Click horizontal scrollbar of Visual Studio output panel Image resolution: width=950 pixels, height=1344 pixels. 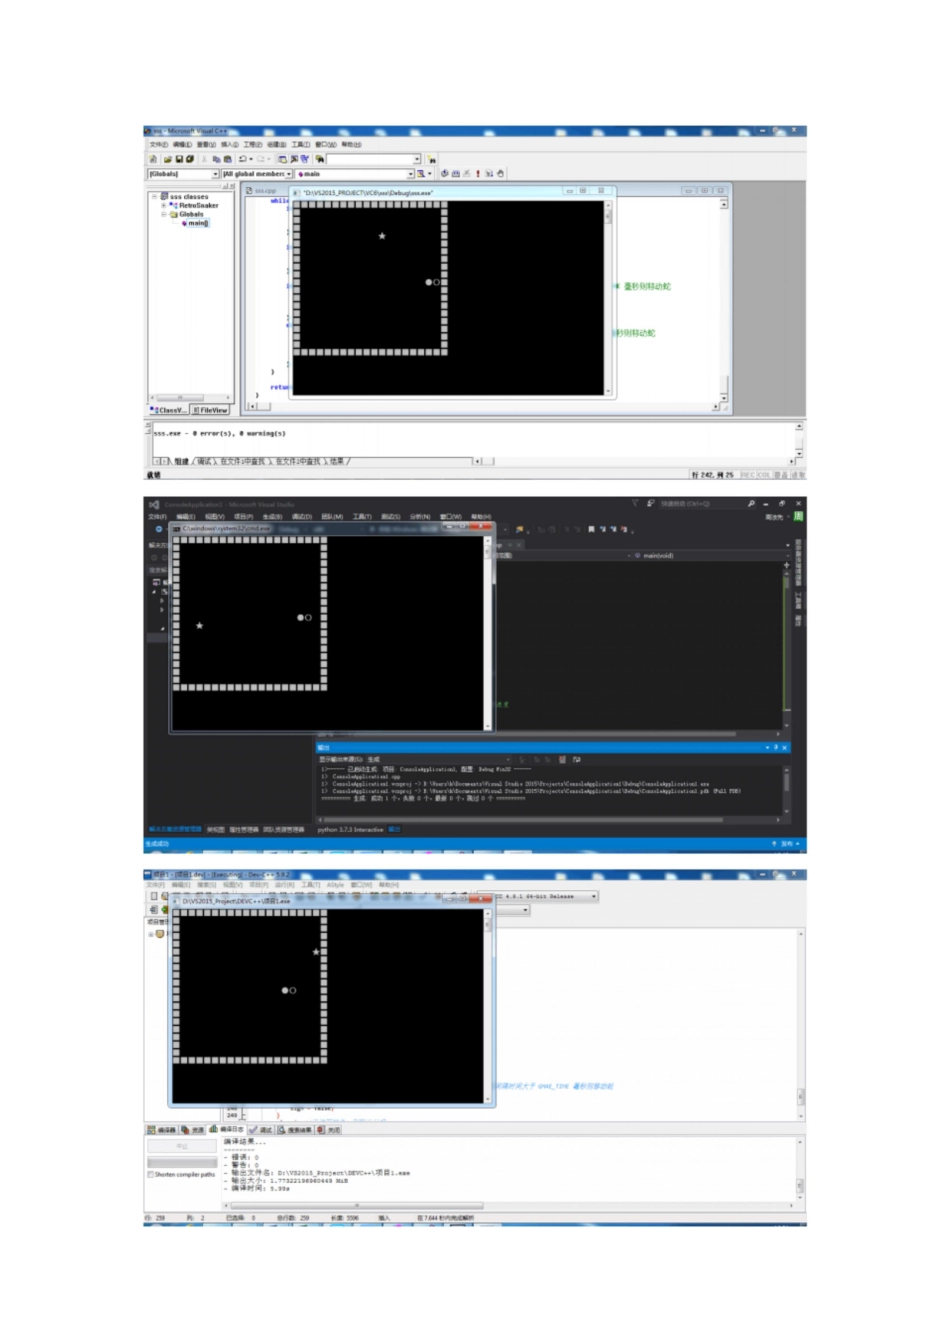coord(548,819)
